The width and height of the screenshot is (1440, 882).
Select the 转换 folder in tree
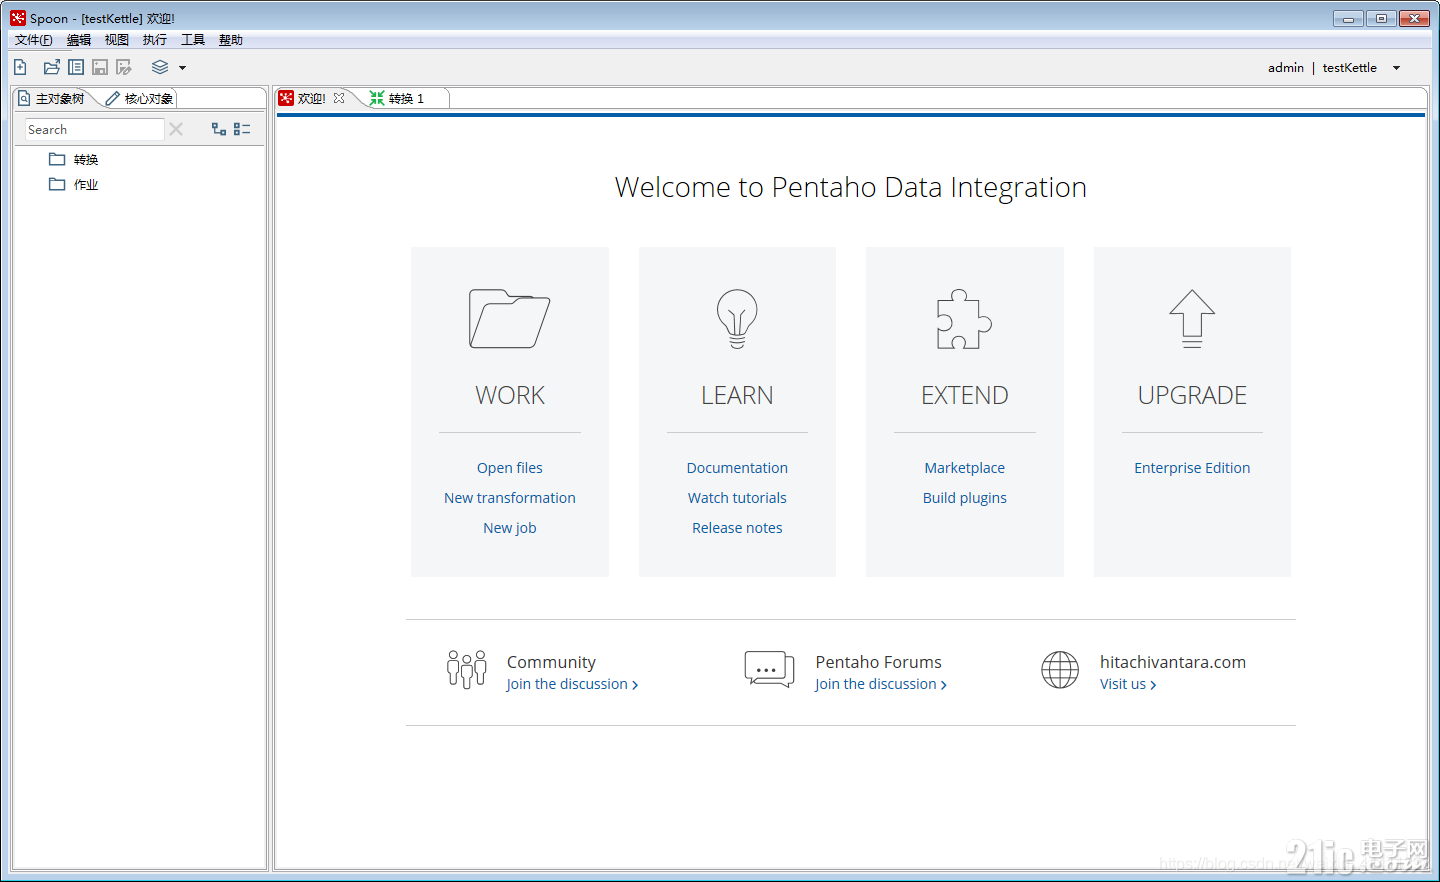click(74, 159)
